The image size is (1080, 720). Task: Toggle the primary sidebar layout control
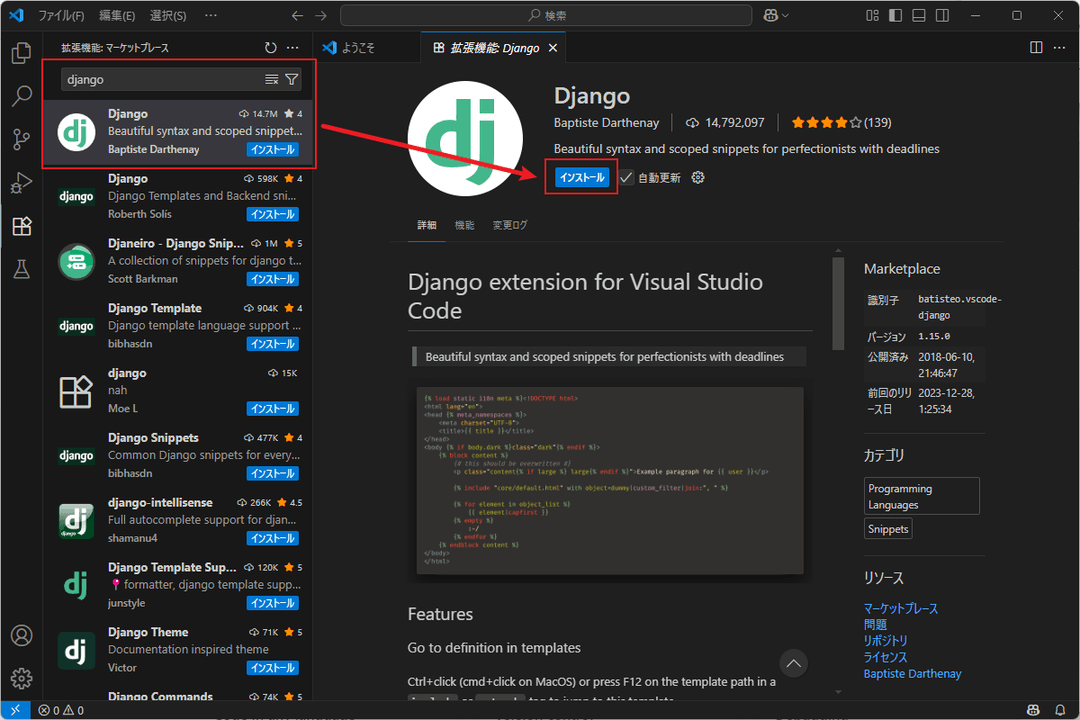coord(893,15)
